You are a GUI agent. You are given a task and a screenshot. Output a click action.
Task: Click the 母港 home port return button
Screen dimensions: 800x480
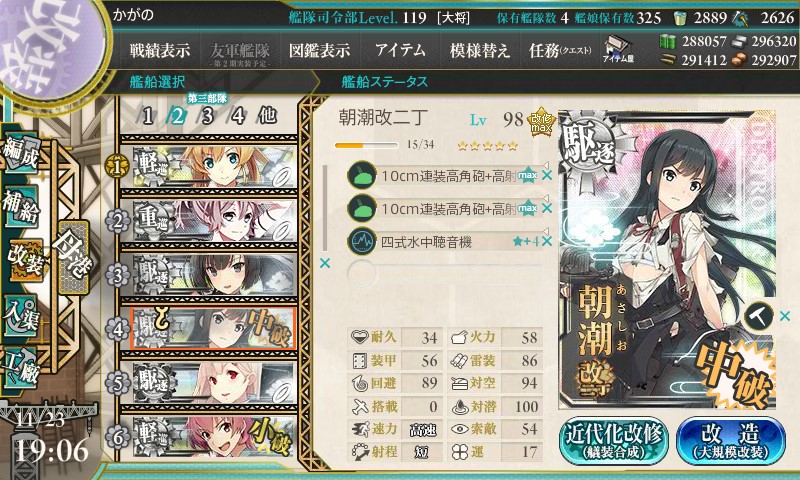click(x=73, y=258)
